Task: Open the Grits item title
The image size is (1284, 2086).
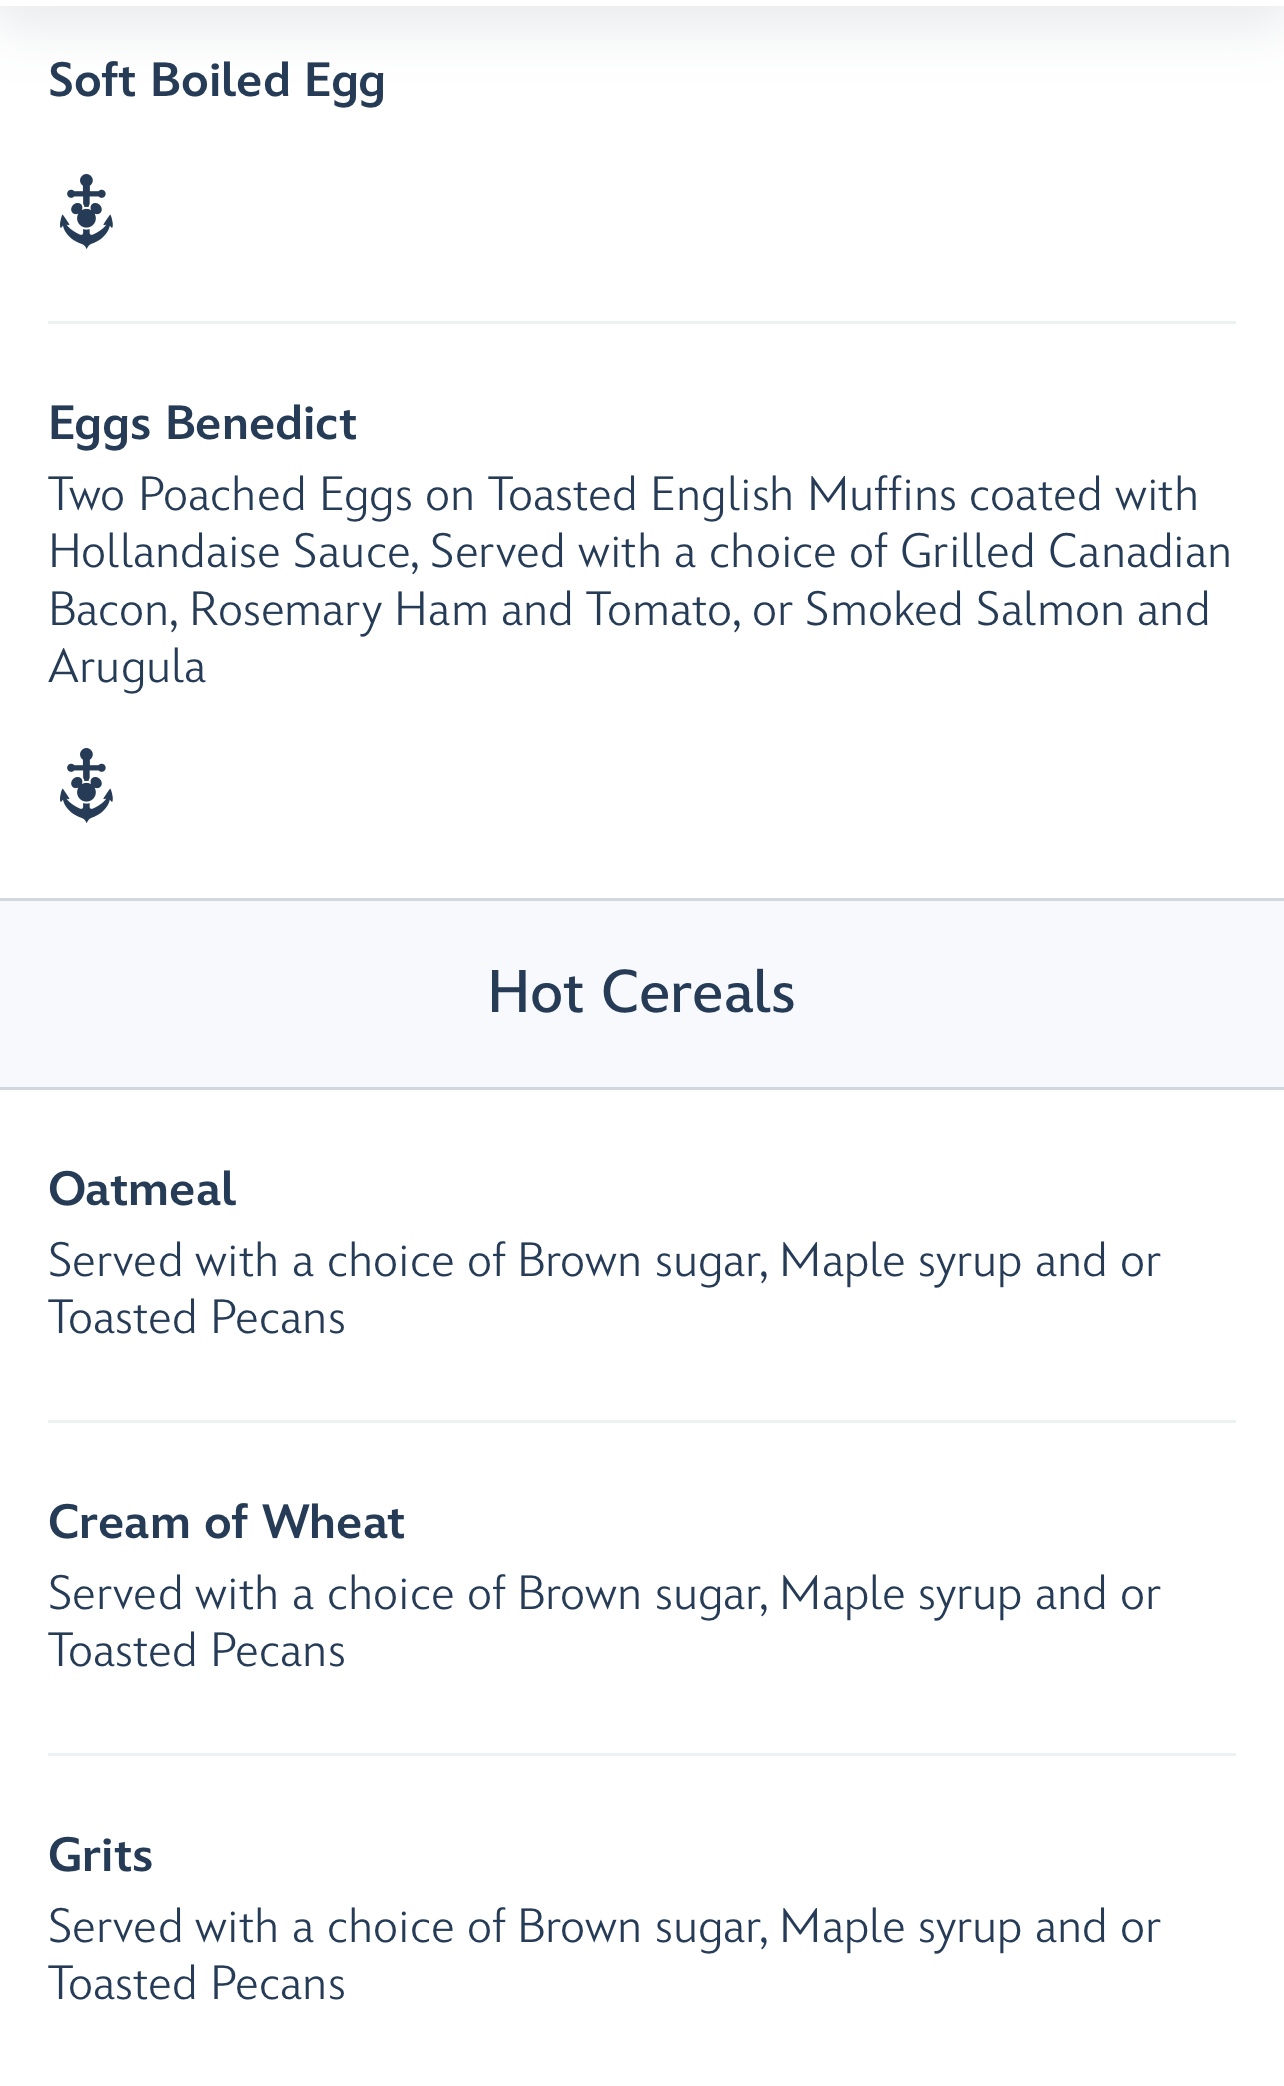Action: (x=100, y=1855)
